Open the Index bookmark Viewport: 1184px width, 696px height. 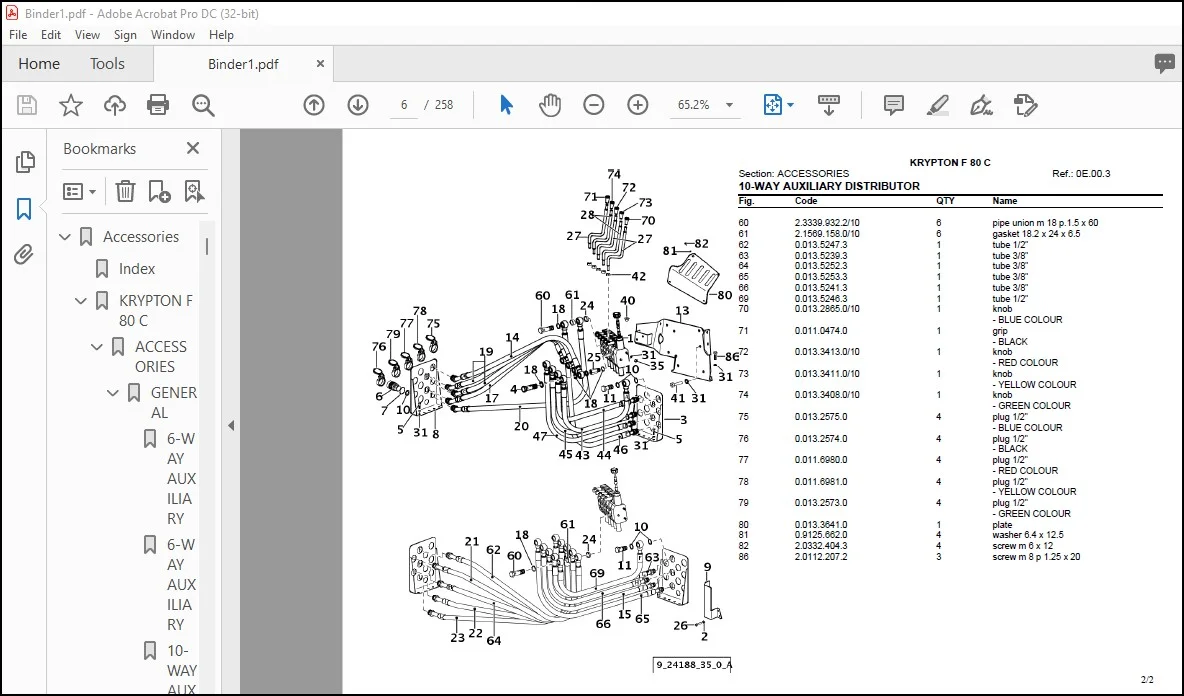[137, 269]
